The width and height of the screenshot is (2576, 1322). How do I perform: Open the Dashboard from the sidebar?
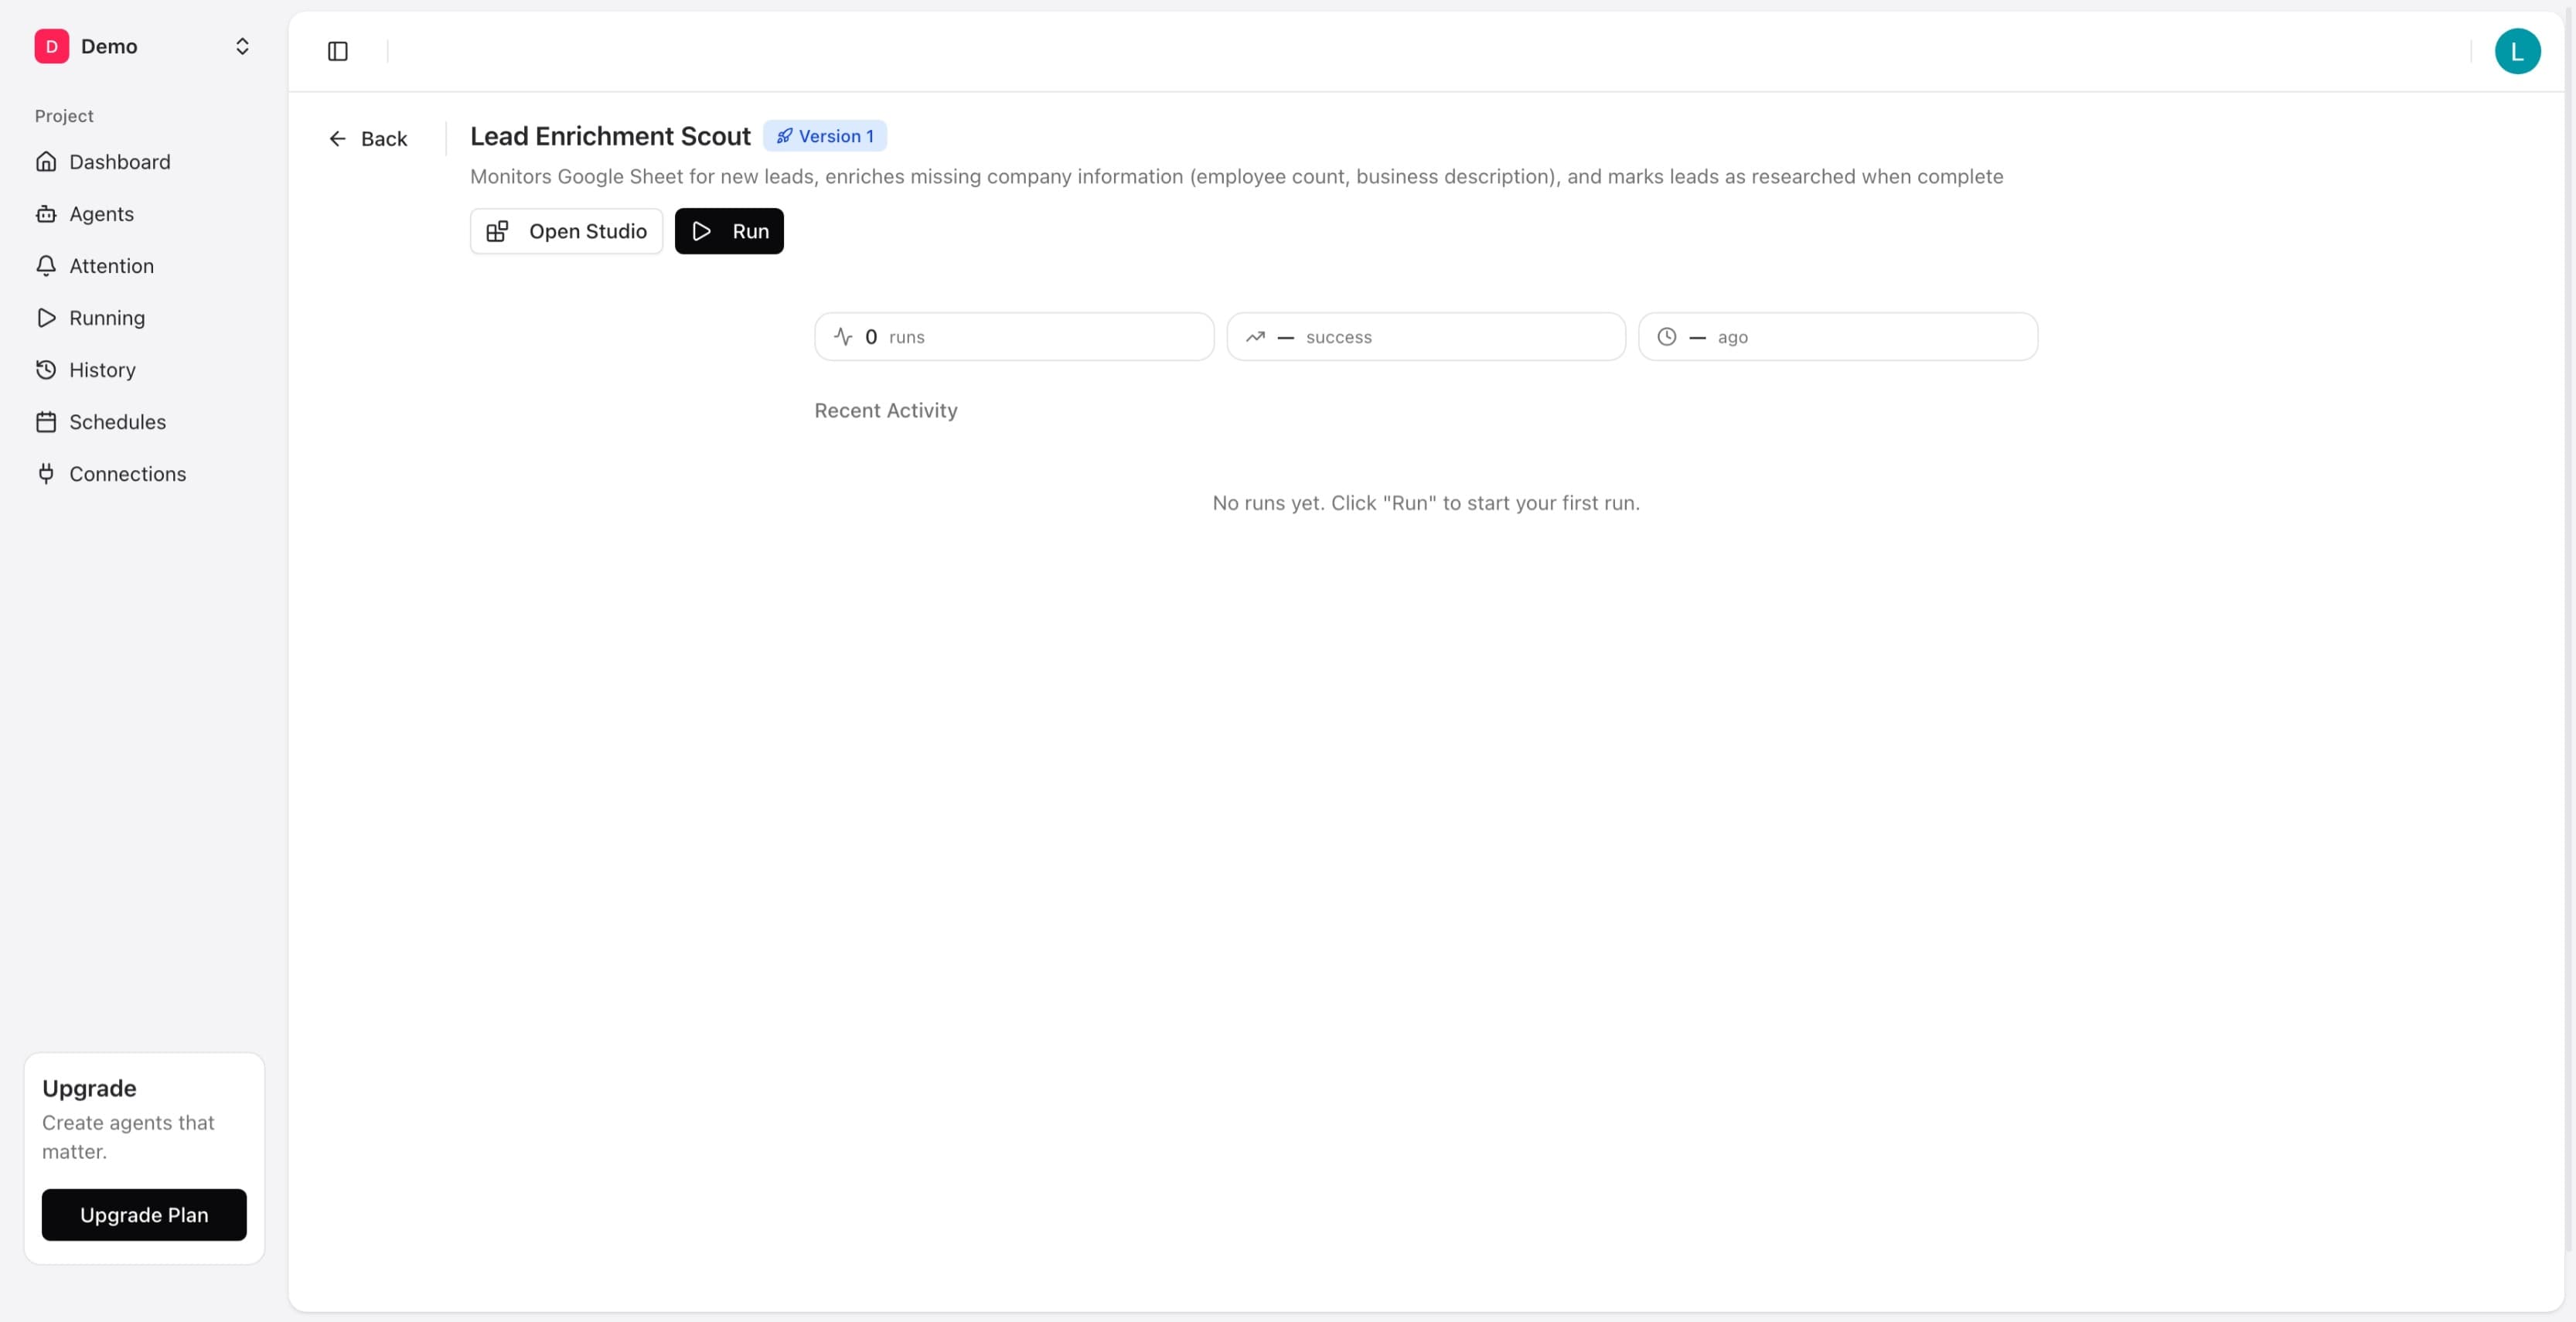point(119,161)
